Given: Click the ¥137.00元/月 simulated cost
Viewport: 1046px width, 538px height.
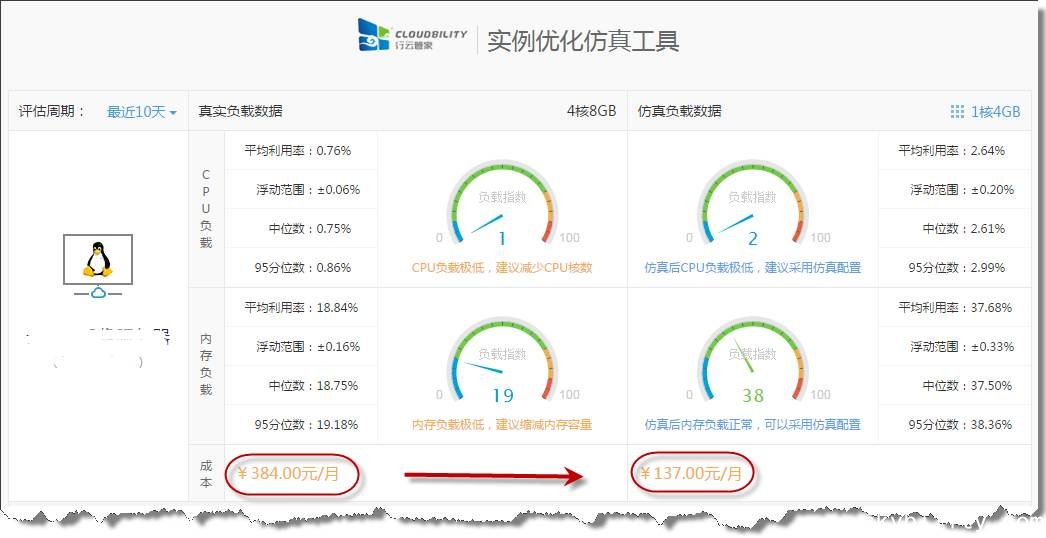Looking at the screenshot, I should (x=692, y=474).
